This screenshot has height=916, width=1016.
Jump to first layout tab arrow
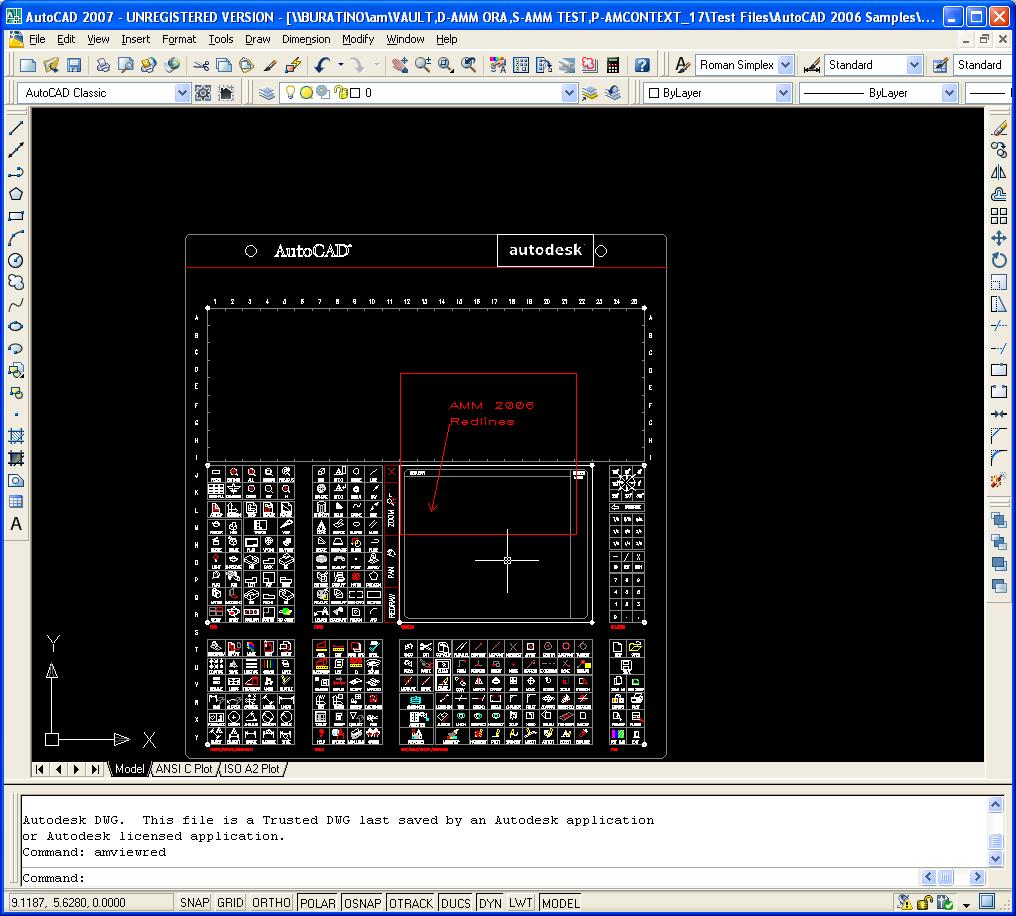pyautogui.click(x=40, y=769)
